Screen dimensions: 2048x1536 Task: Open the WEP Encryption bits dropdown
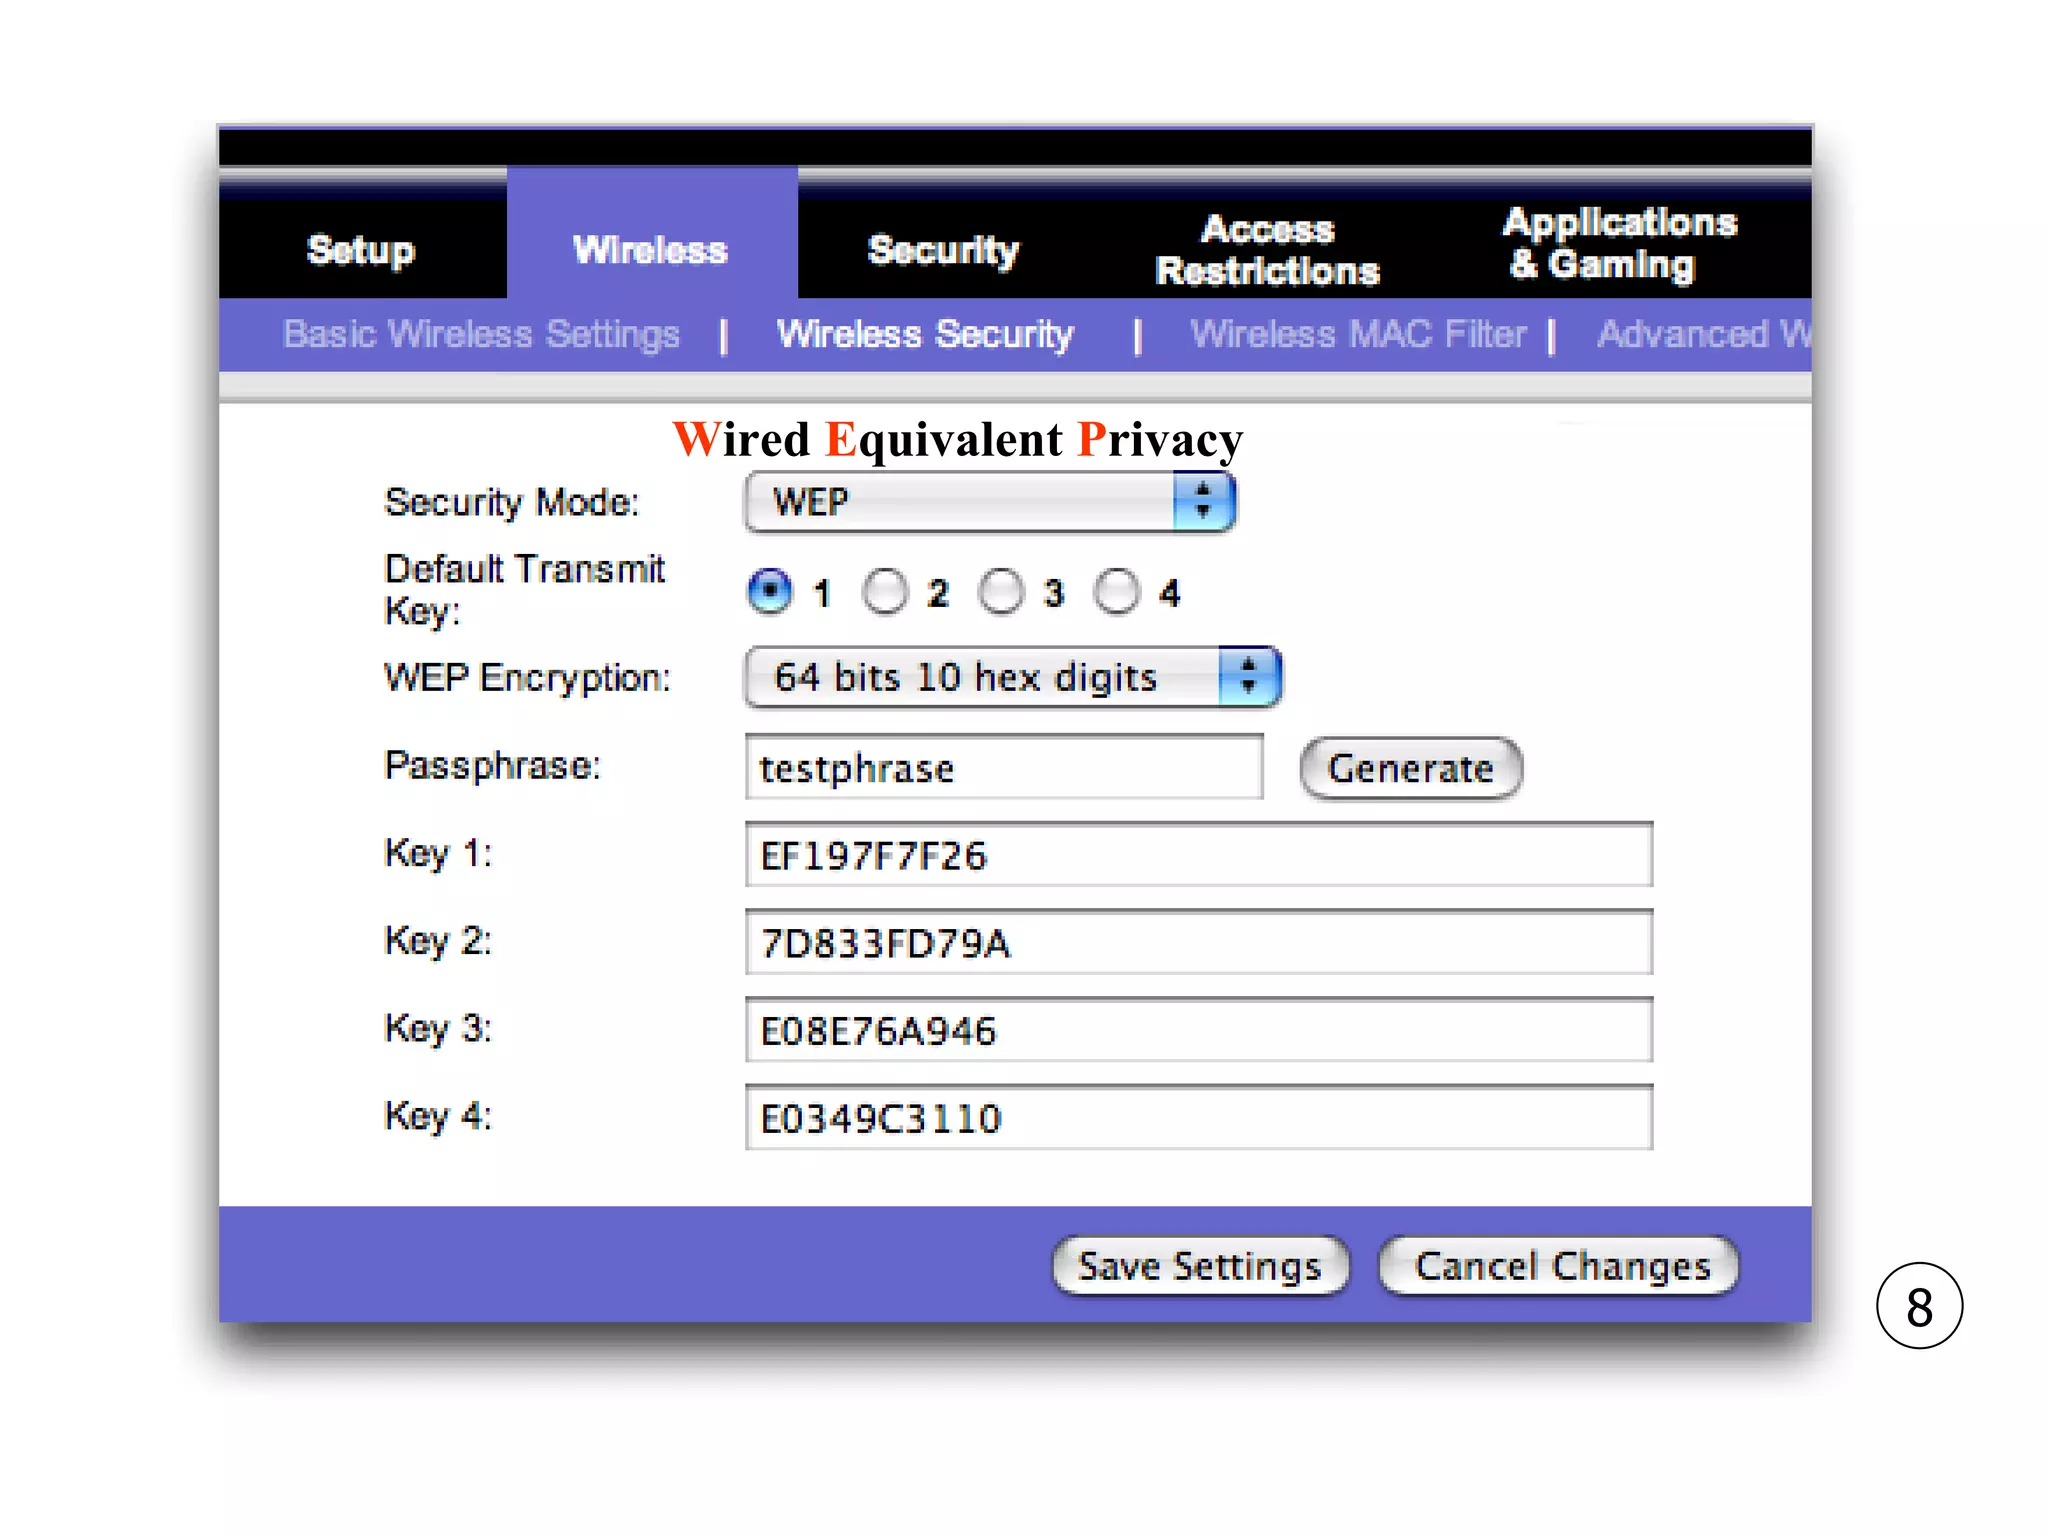click(980, 677)
